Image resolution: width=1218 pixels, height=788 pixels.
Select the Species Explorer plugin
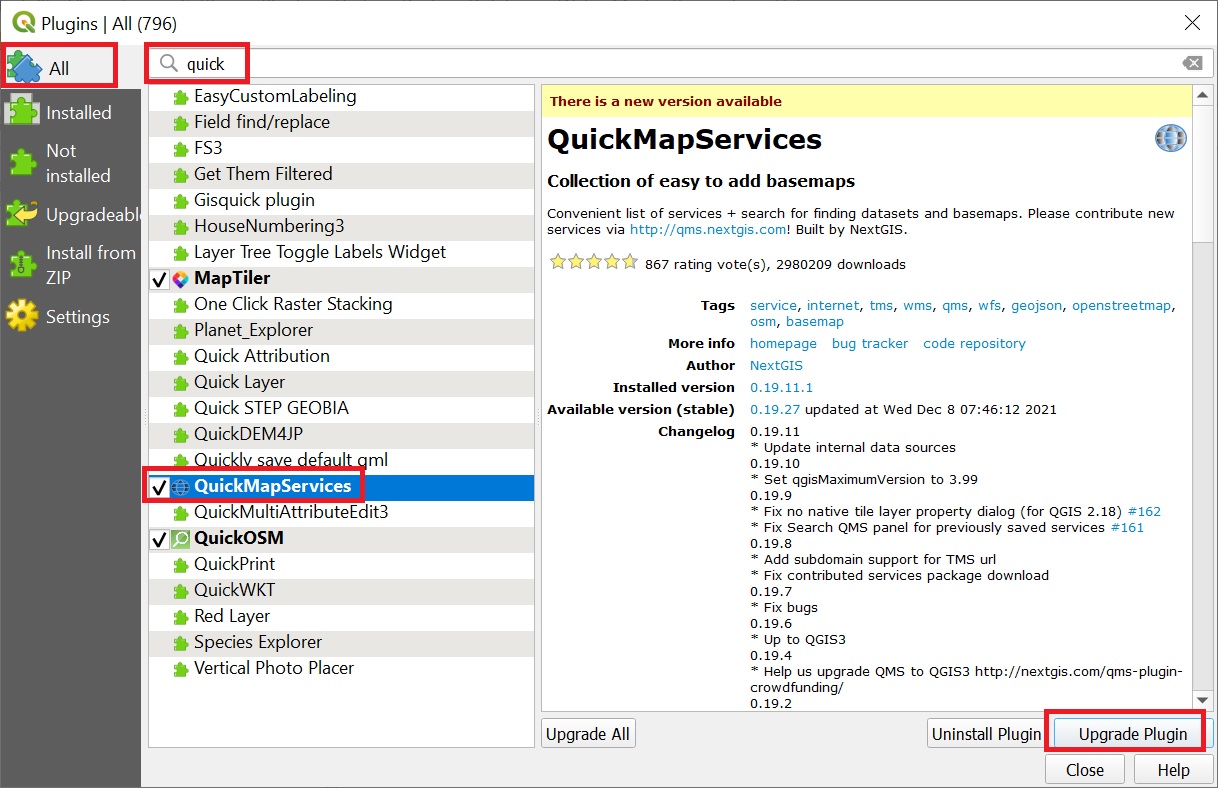[341, 642]
